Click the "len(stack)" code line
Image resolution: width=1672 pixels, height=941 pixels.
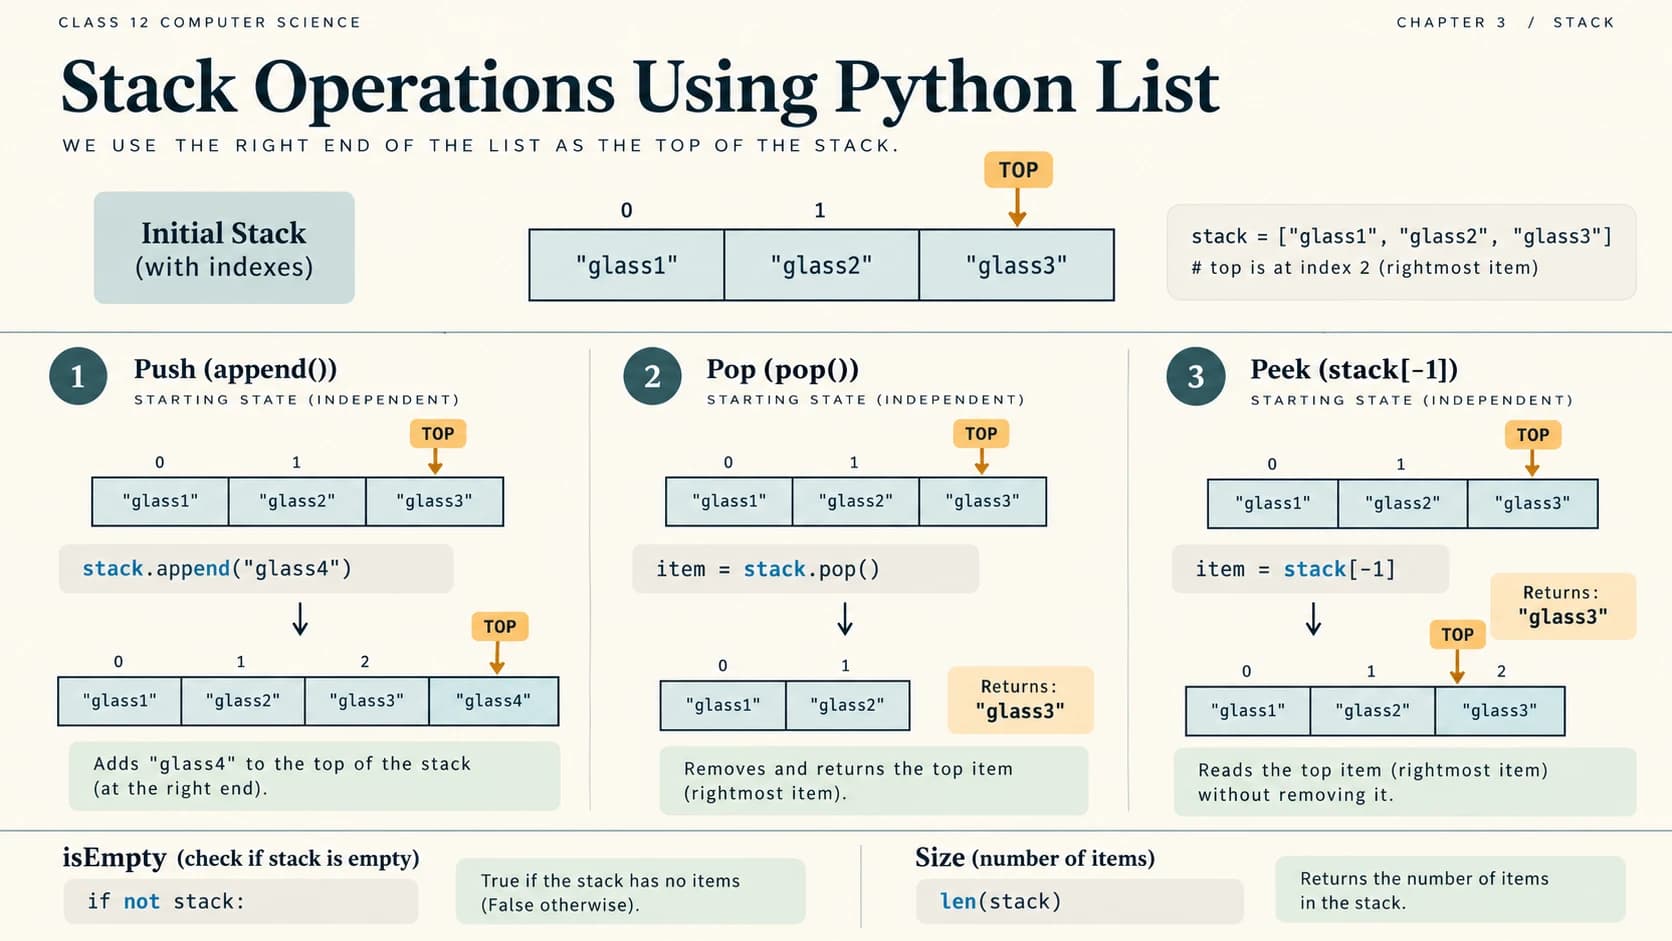point(1079,902)
